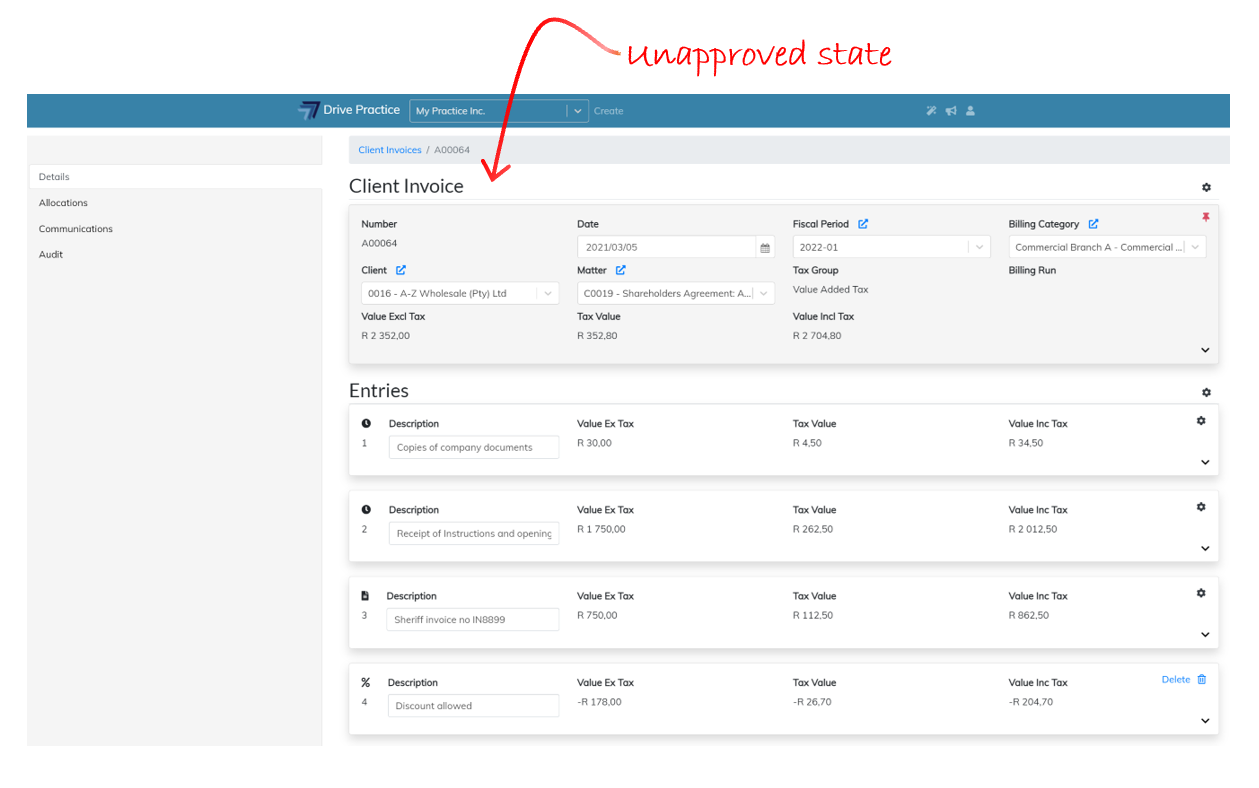Open the Entries section settings gear
This screenshot has height=788, width=1259.
1206,393
